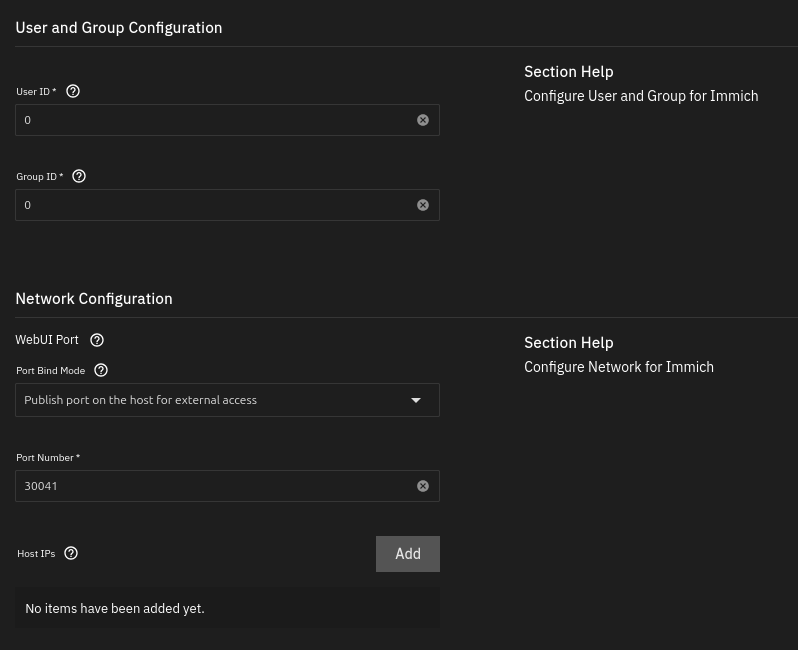Click the Network Configuration section heading
This screenshot has width=798, height=650.
(94, 299)
